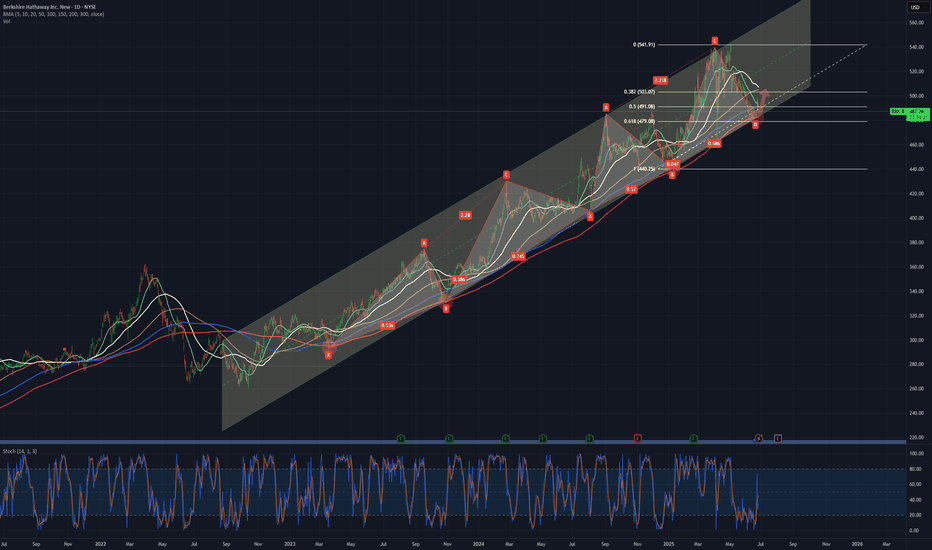Select the Vol indicator legend

pos(6,21)
